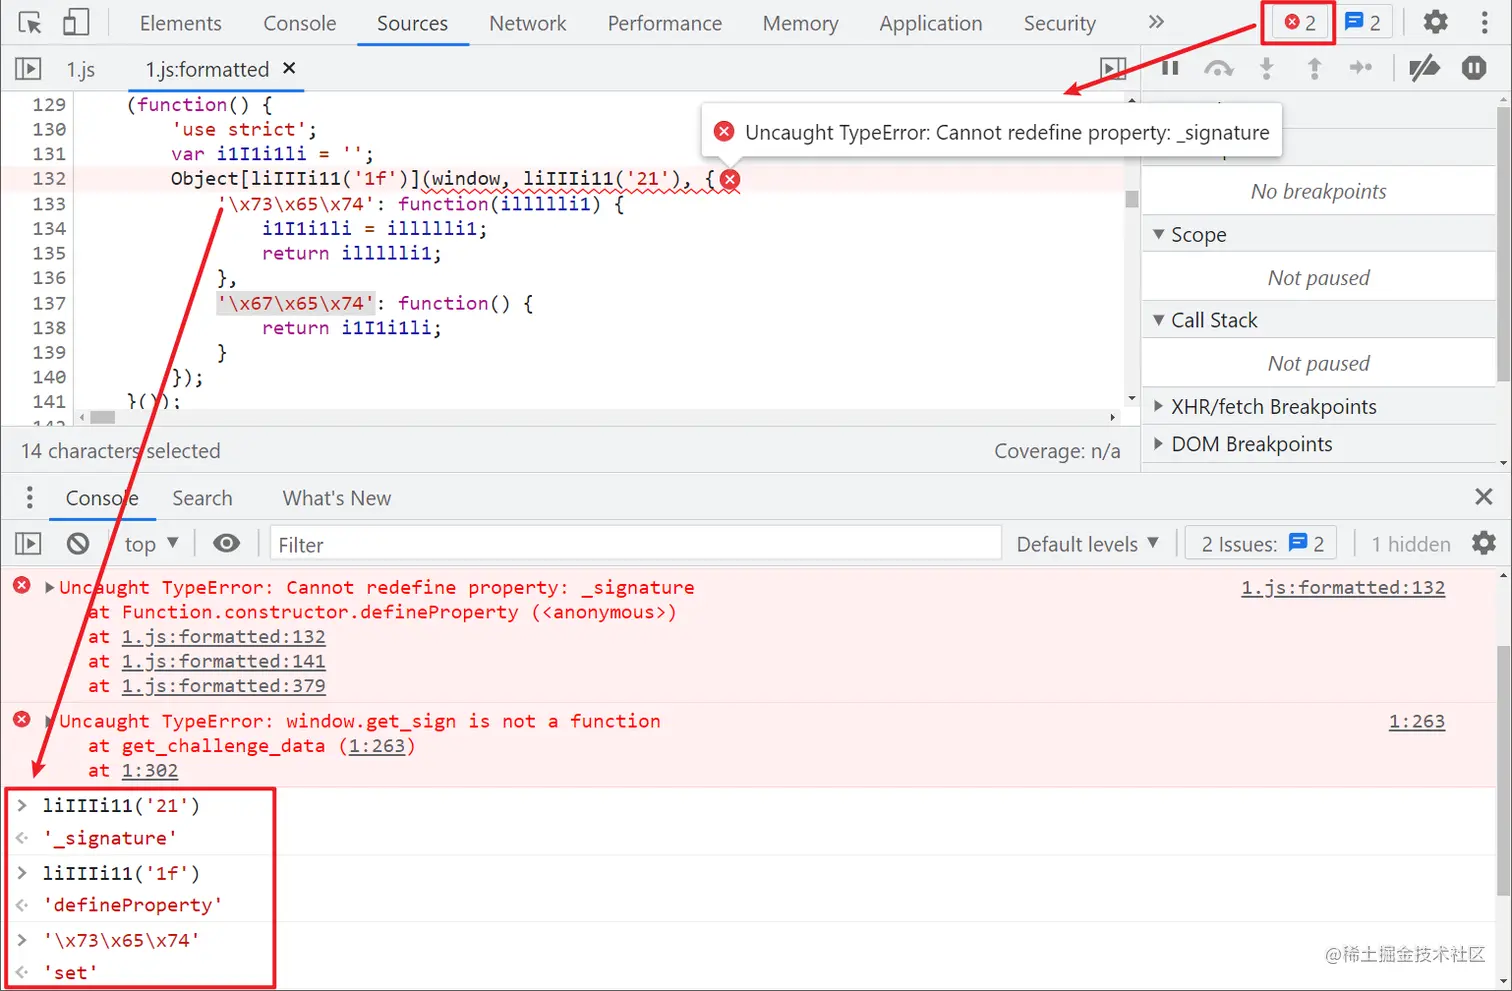Open the 1:263 source link on right
The height and width of the screenshot is (991, 1512).
tap(1416, 721)
